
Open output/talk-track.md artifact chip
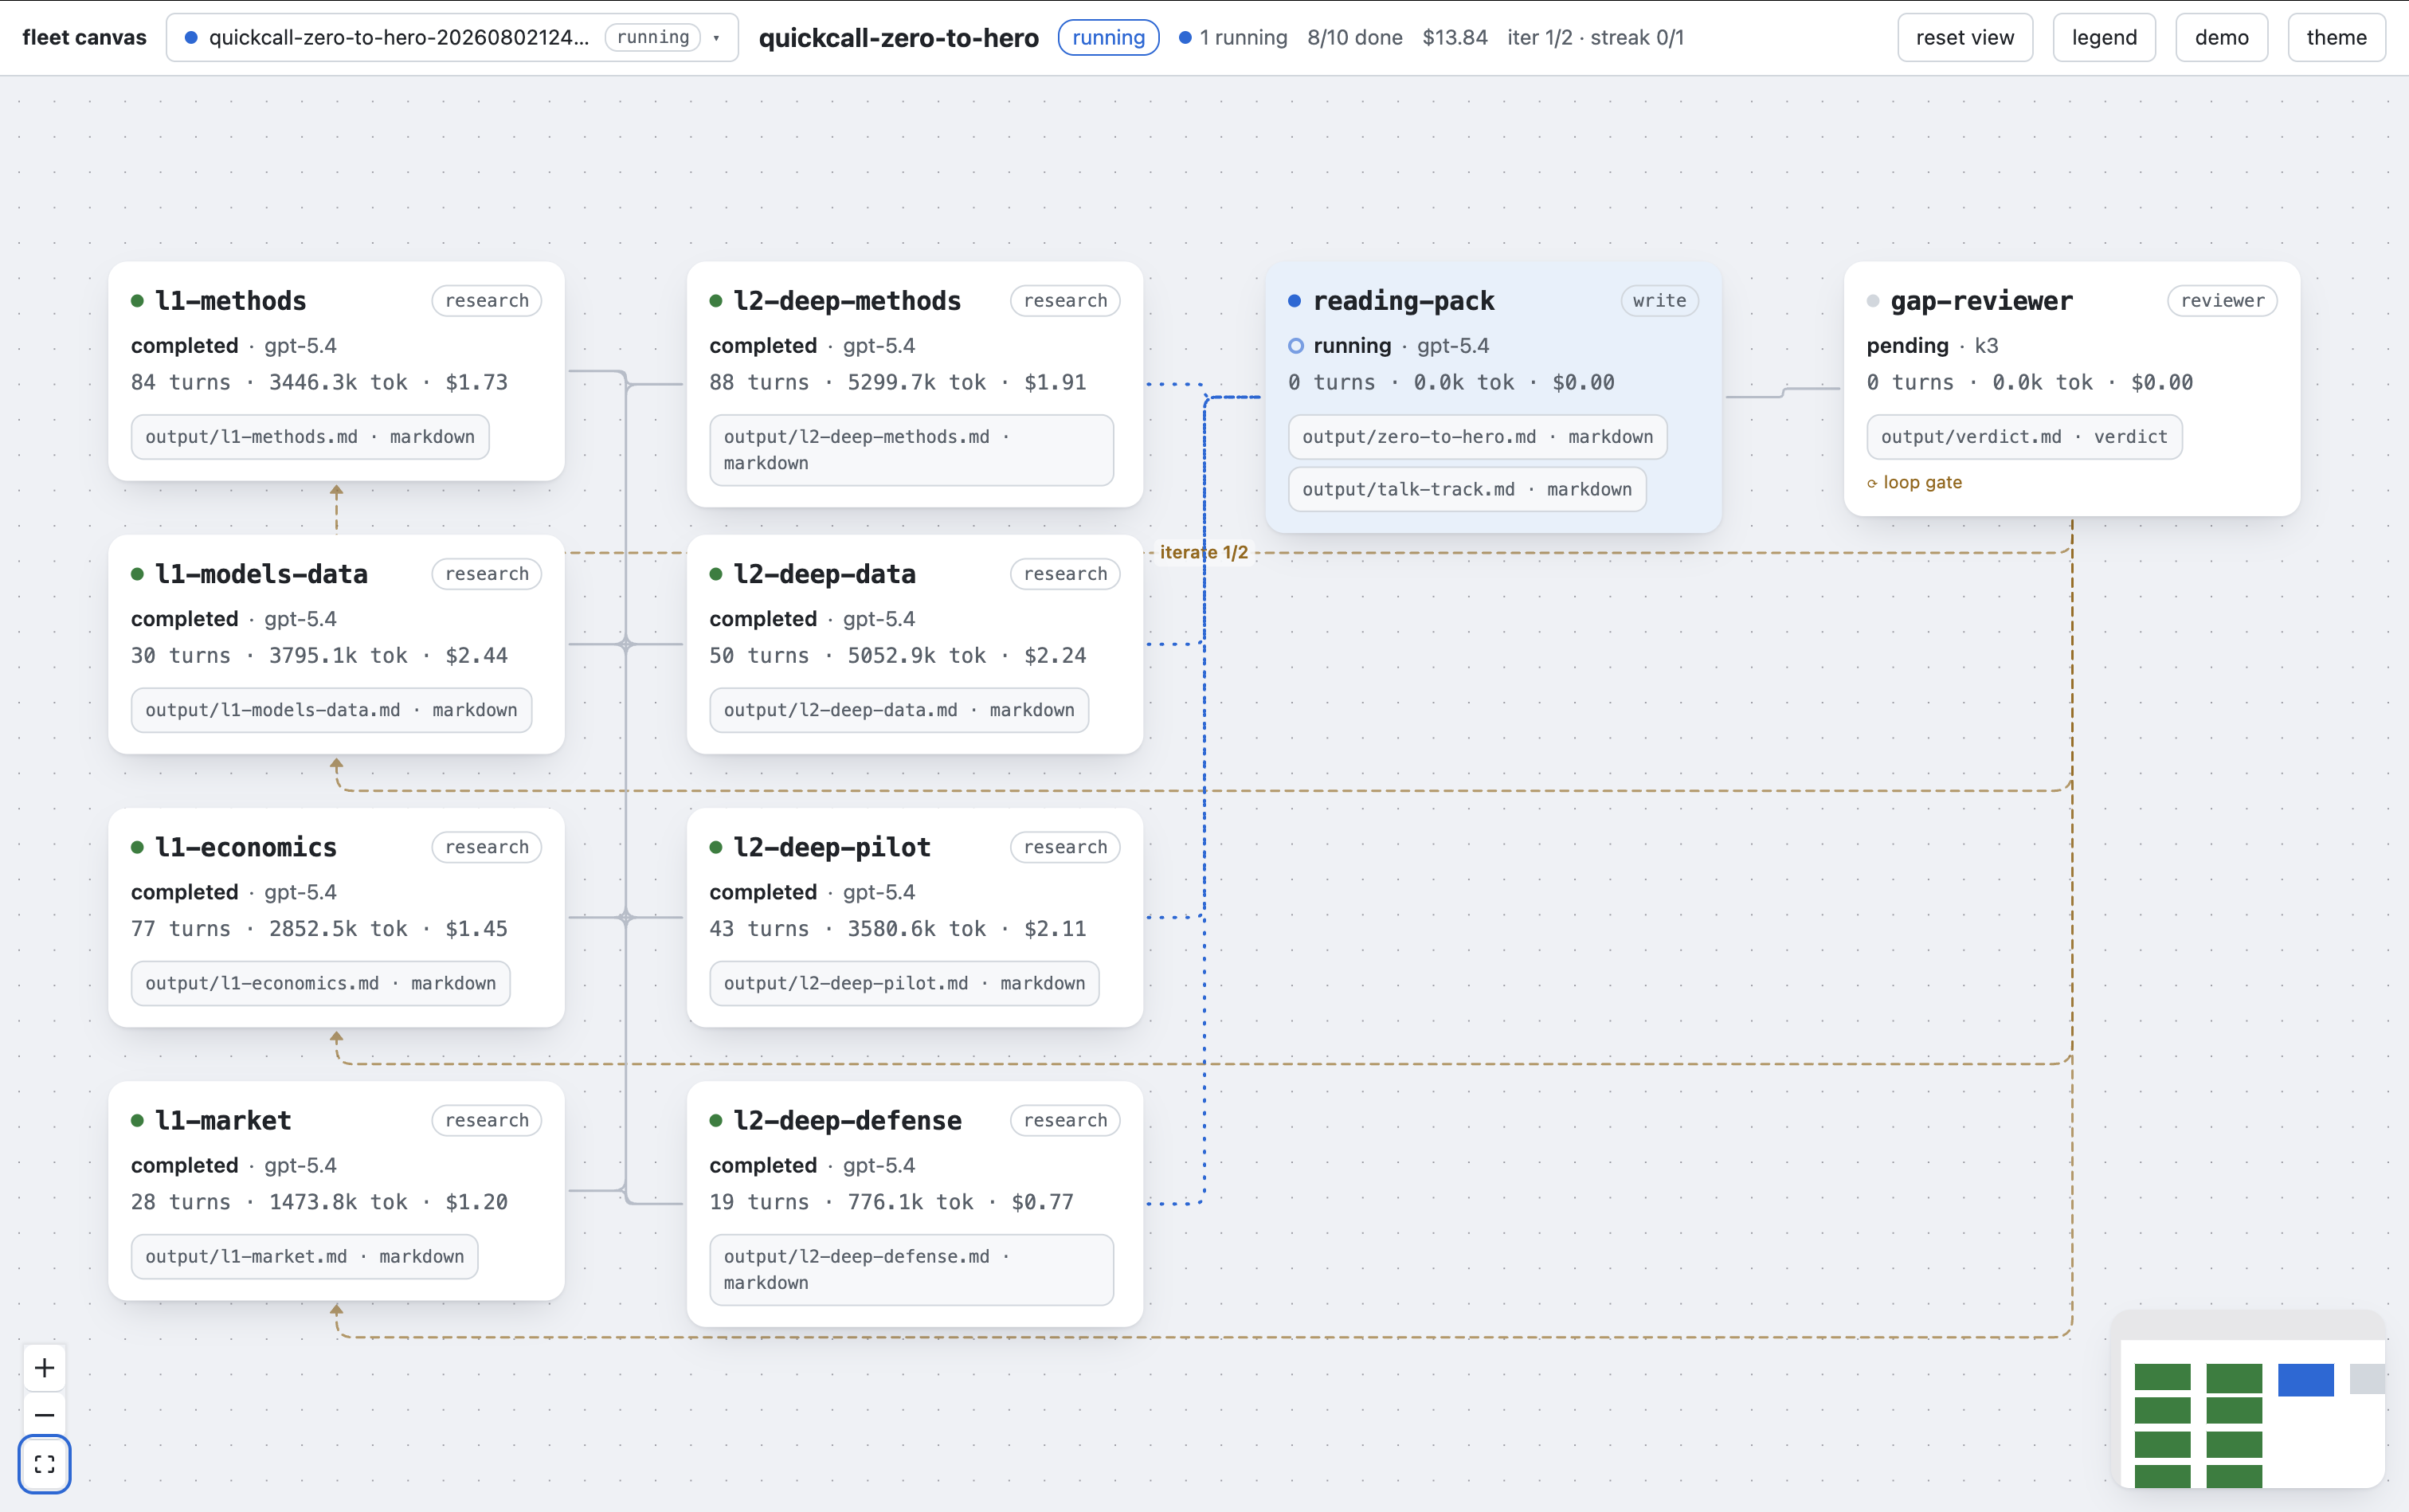[x=1467, y=490]
